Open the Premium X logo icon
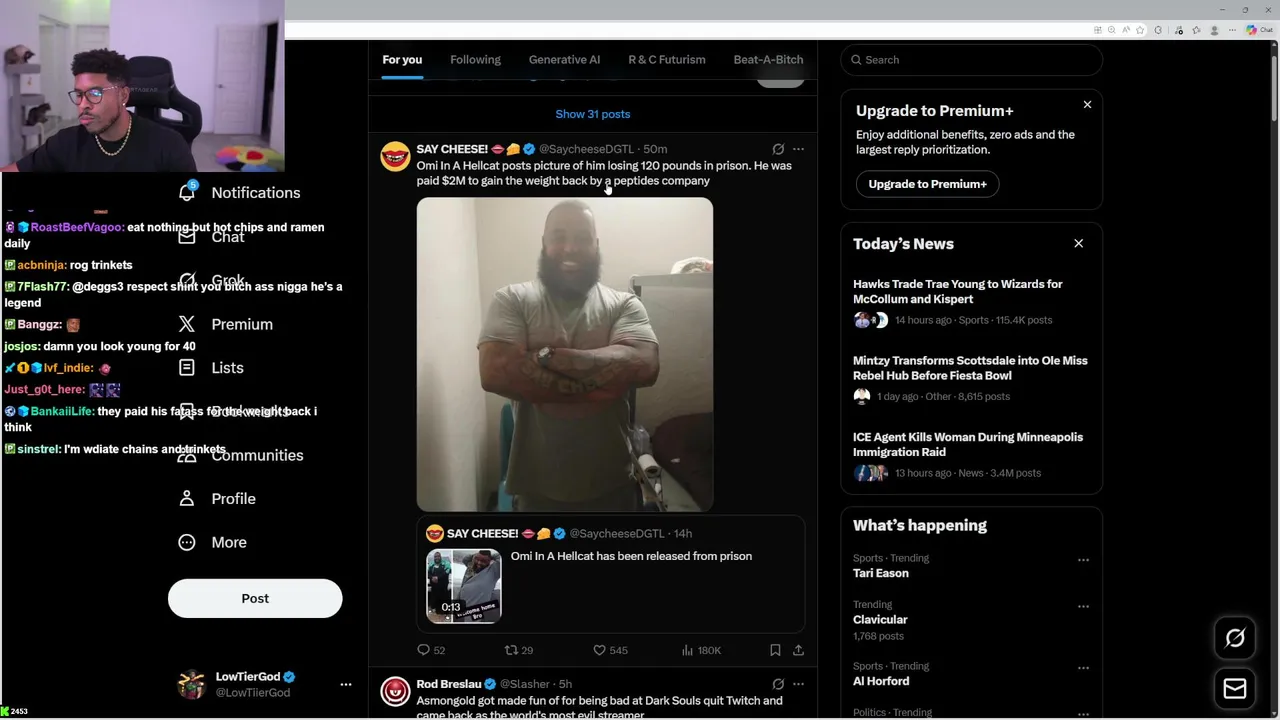Viewport: 1280px width, 720px height. coord(187,324)
